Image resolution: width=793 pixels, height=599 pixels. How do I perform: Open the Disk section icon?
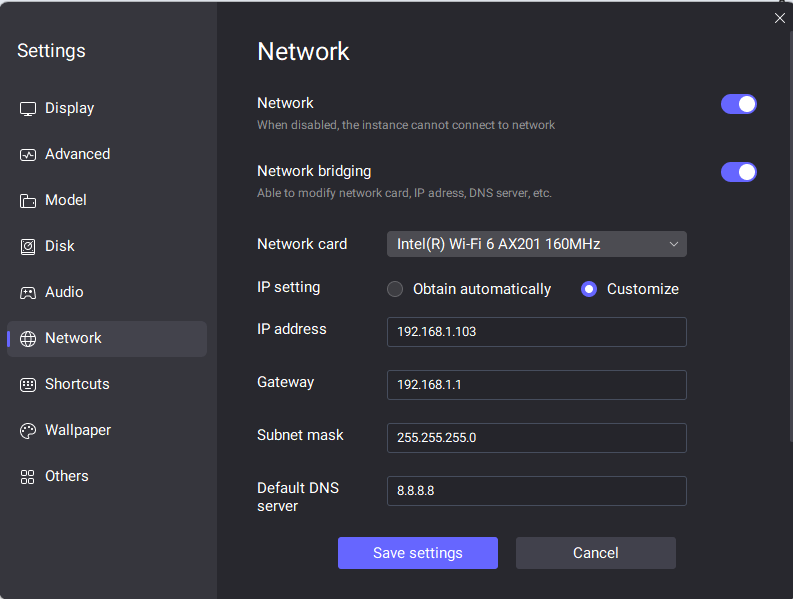[28, 247]
